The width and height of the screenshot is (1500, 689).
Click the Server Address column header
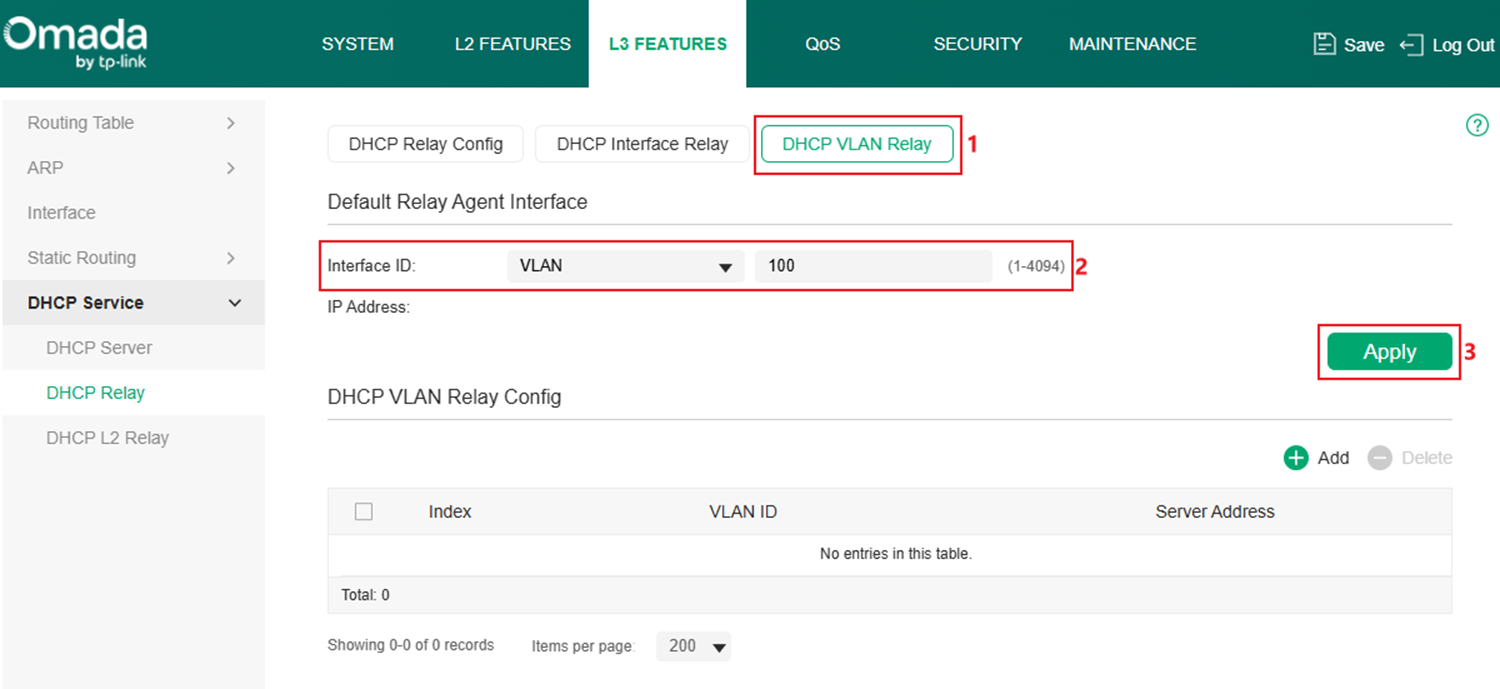1215,511
